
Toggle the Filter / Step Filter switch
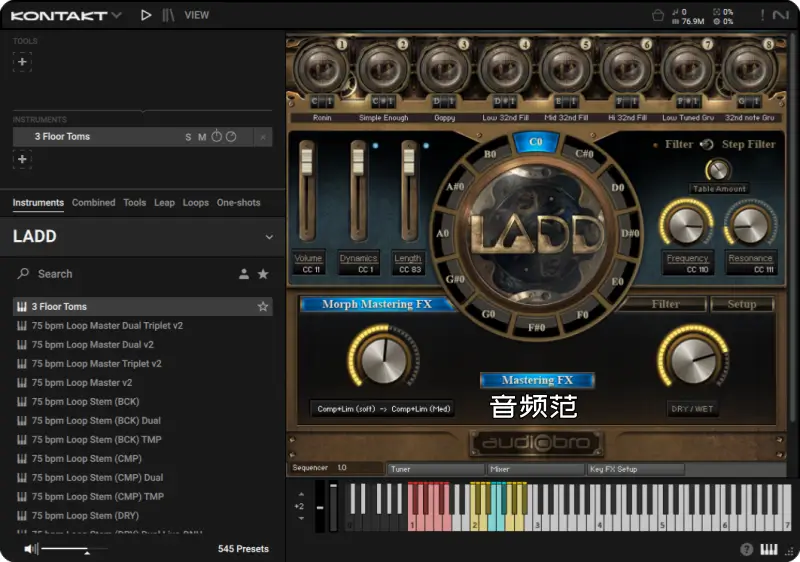point(707,144)
